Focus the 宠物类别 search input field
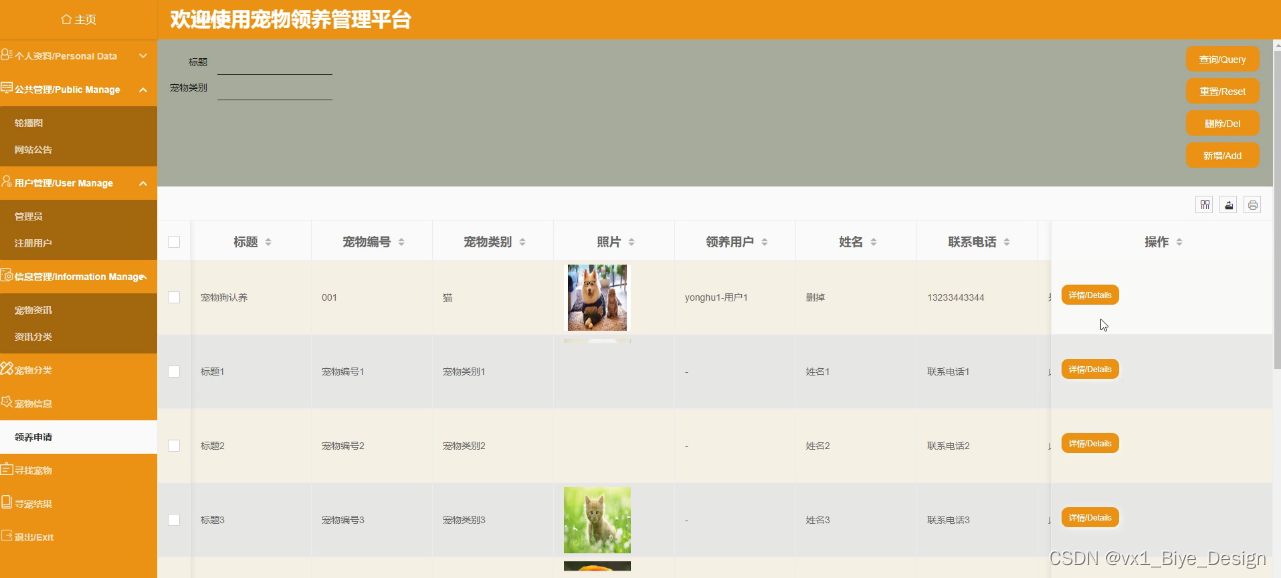 [274, 88]
